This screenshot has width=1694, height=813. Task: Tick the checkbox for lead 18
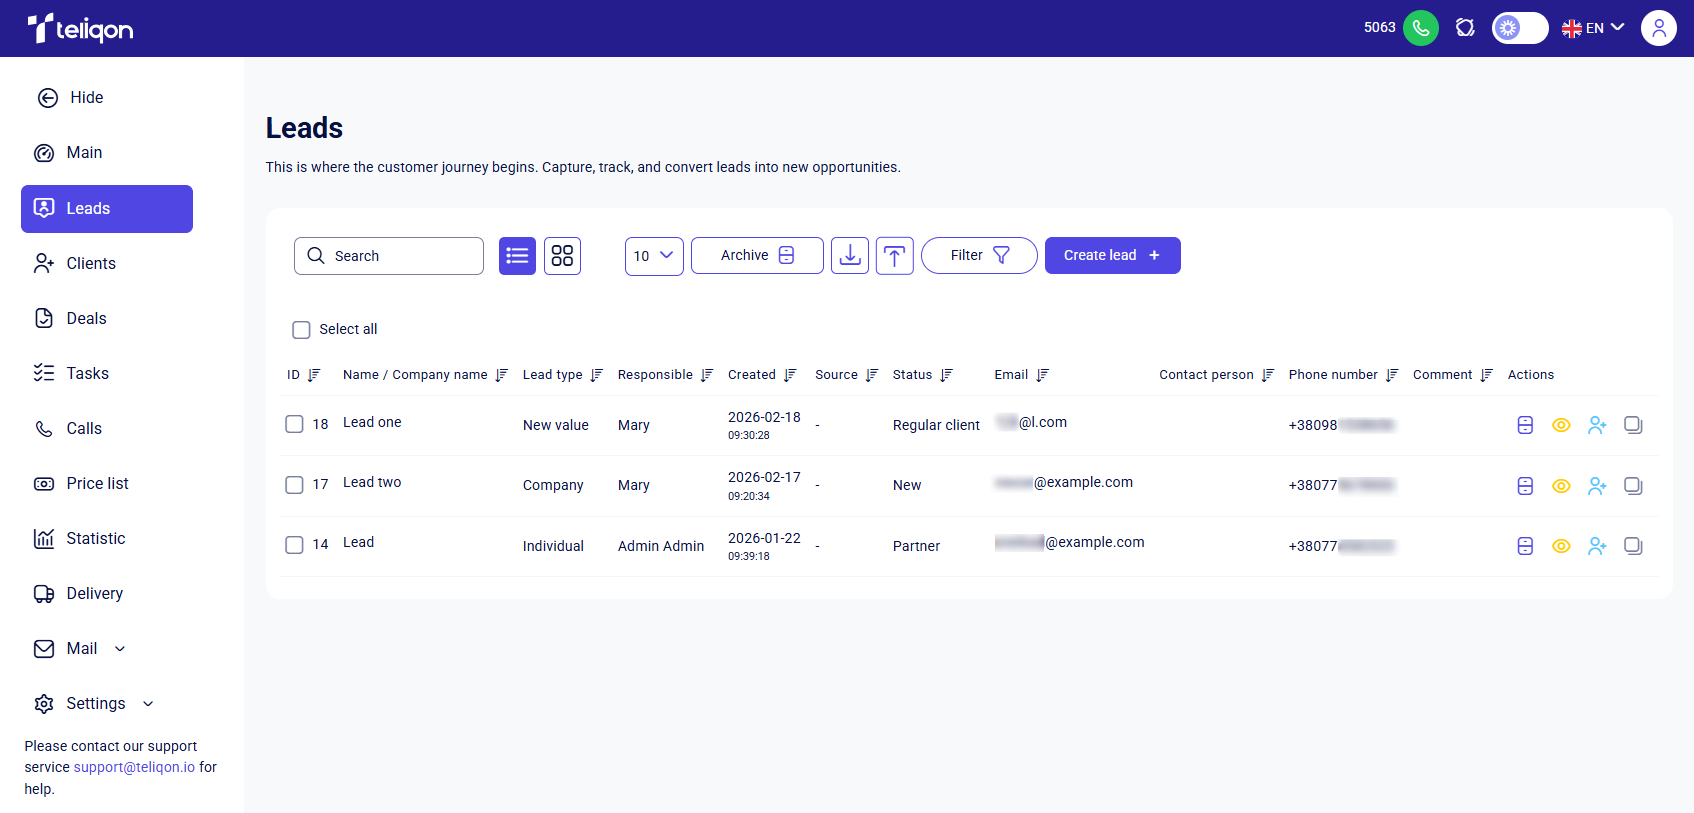(294, 424)
